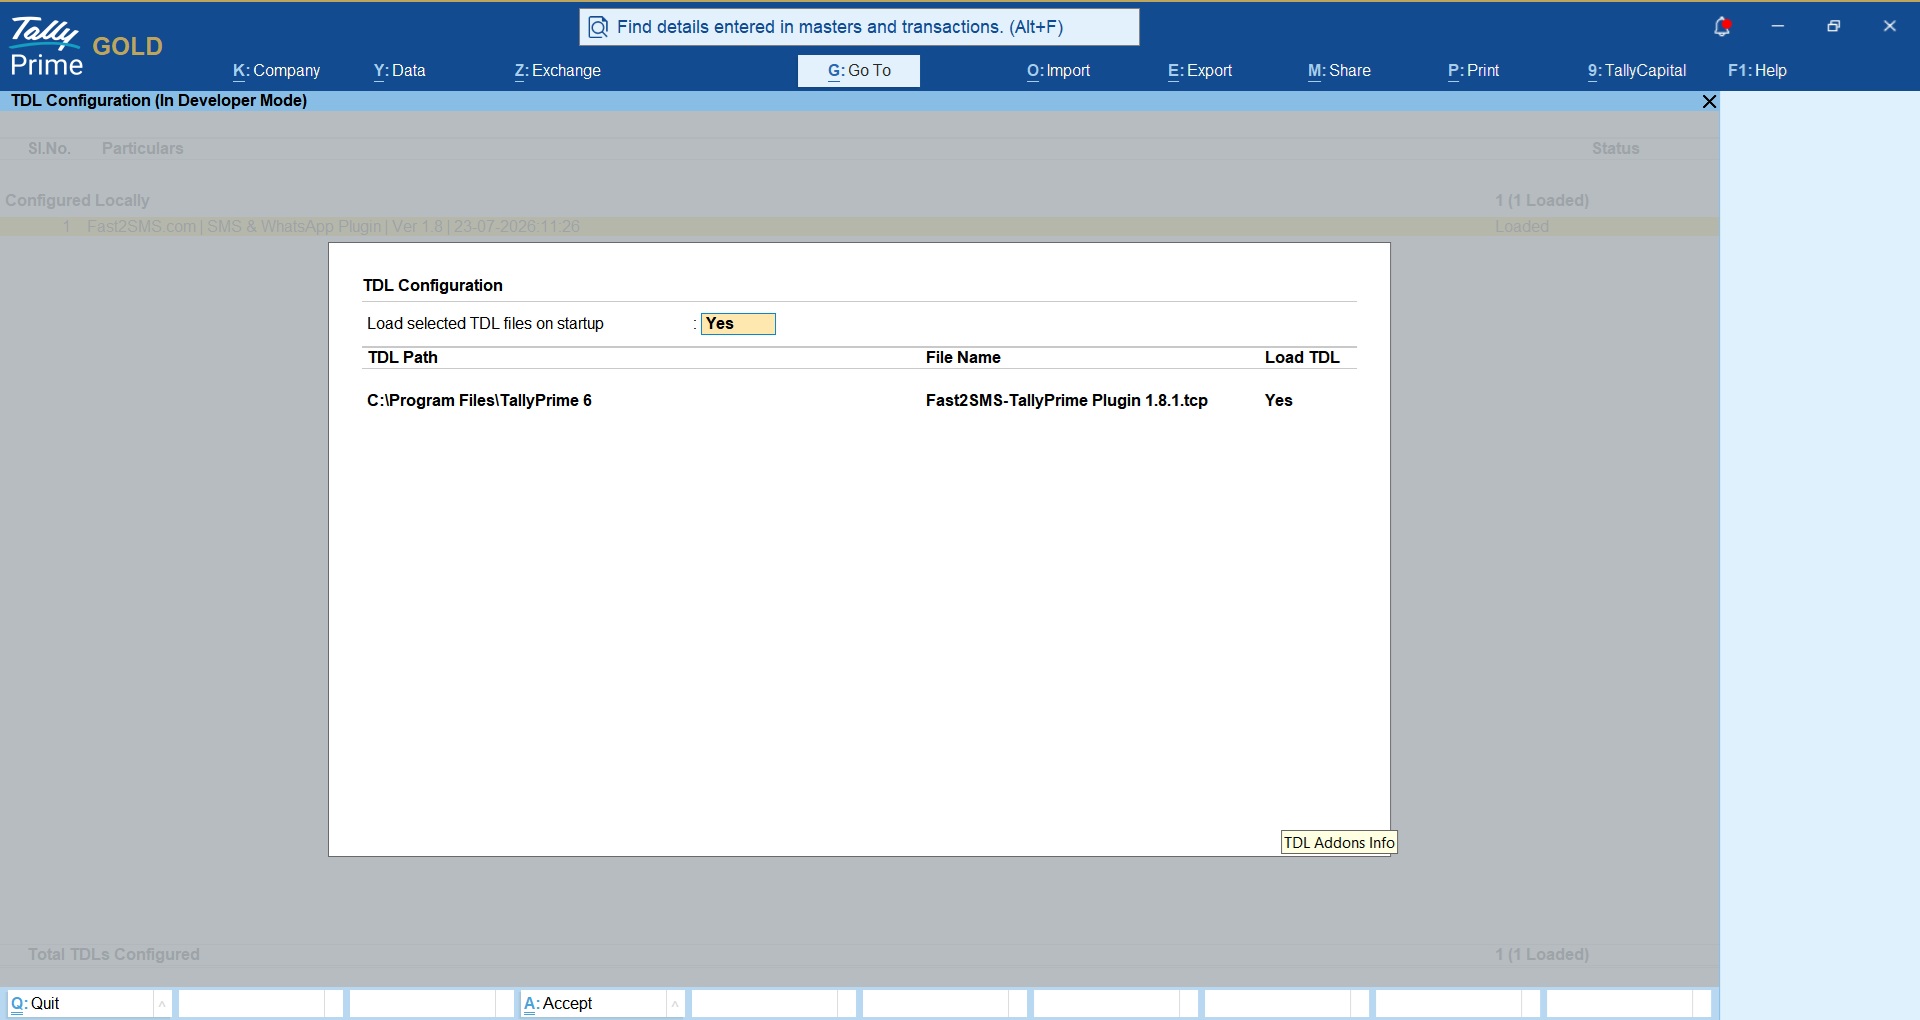Click the Find details search field
Image resolution: width=1920 pixels, height=1020 pixels.
pos(859,27)
